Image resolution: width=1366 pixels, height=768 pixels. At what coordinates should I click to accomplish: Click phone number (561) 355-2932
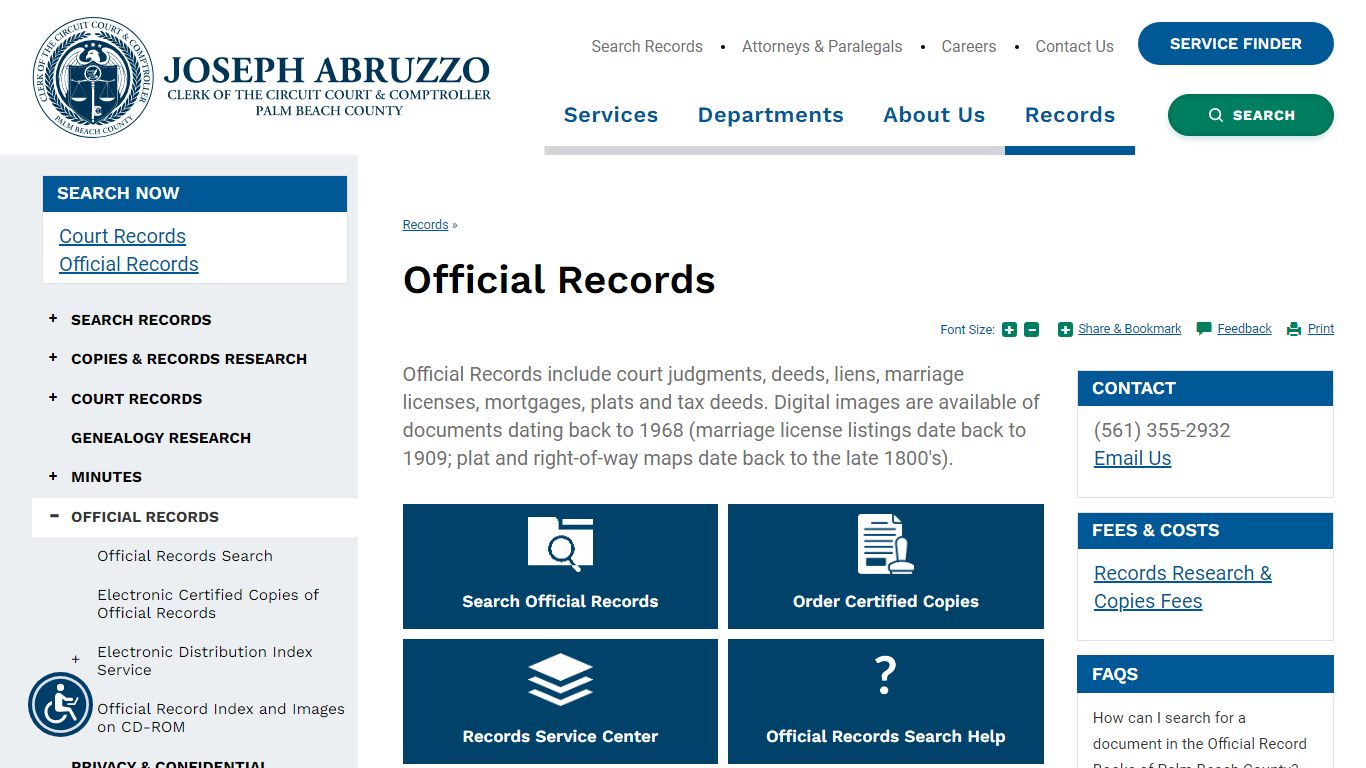(1162, 430)
